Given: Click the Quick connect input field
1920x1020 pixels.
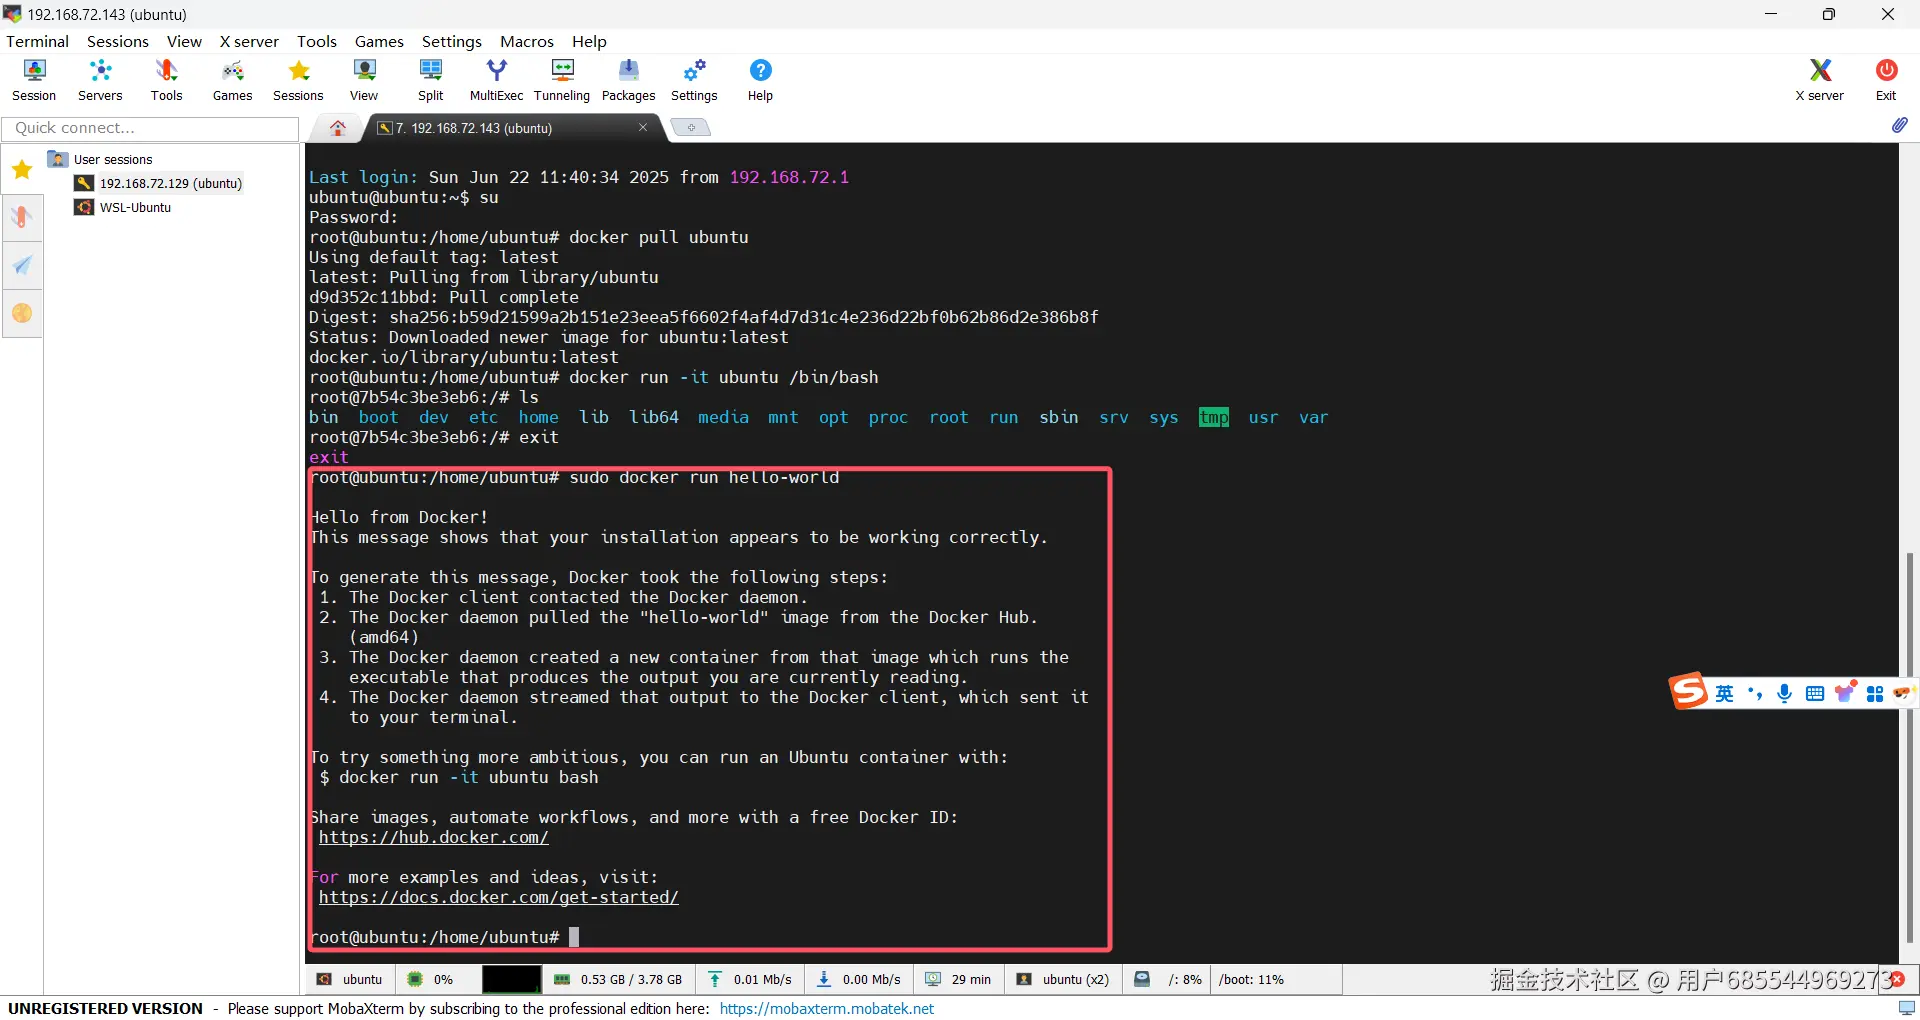Looking at the screenshot, I should click(150, 128).
